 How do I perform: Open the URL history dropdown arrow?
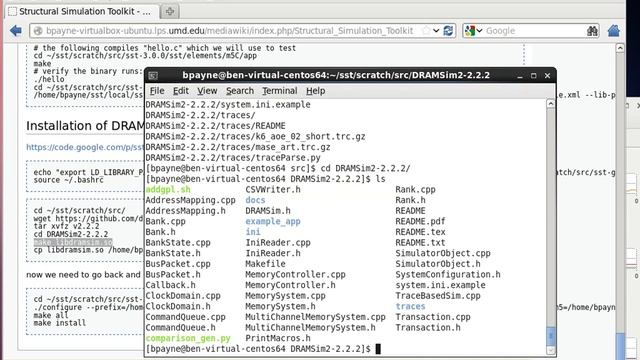click(436, 31)
